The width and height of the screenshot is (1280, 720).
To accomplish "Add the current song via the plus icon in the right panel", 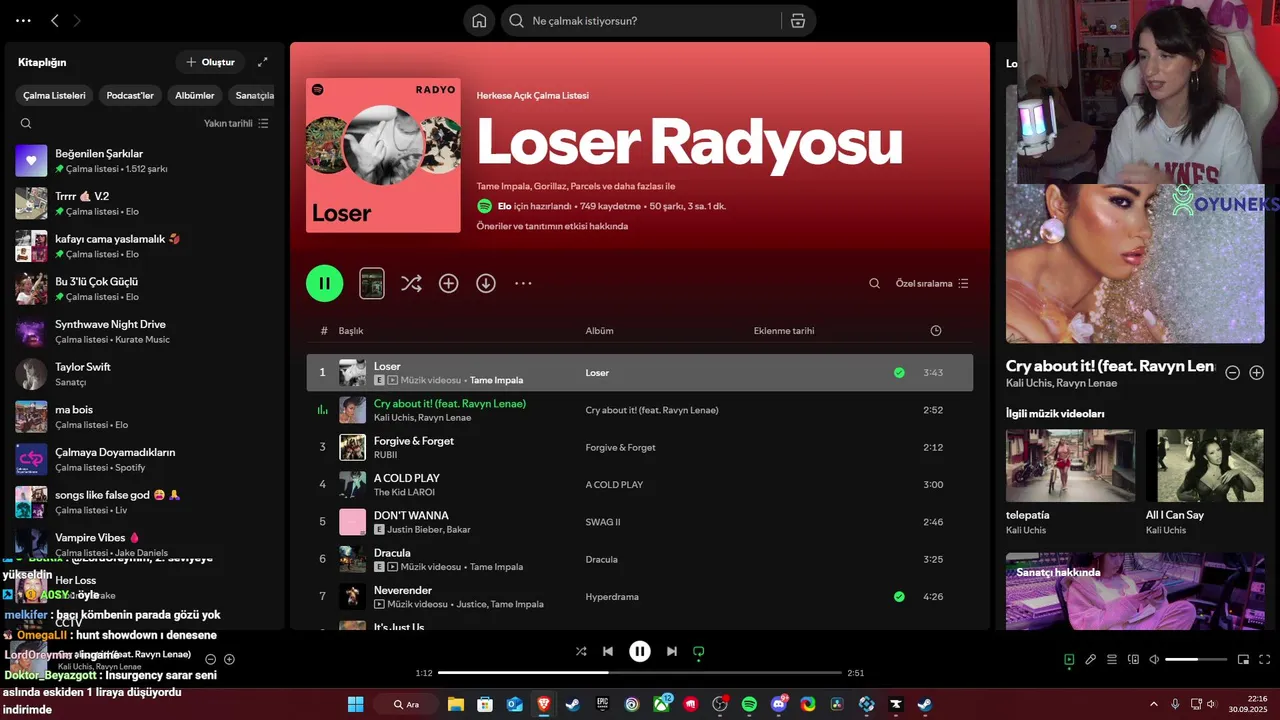I will [x=1257, y=373].
